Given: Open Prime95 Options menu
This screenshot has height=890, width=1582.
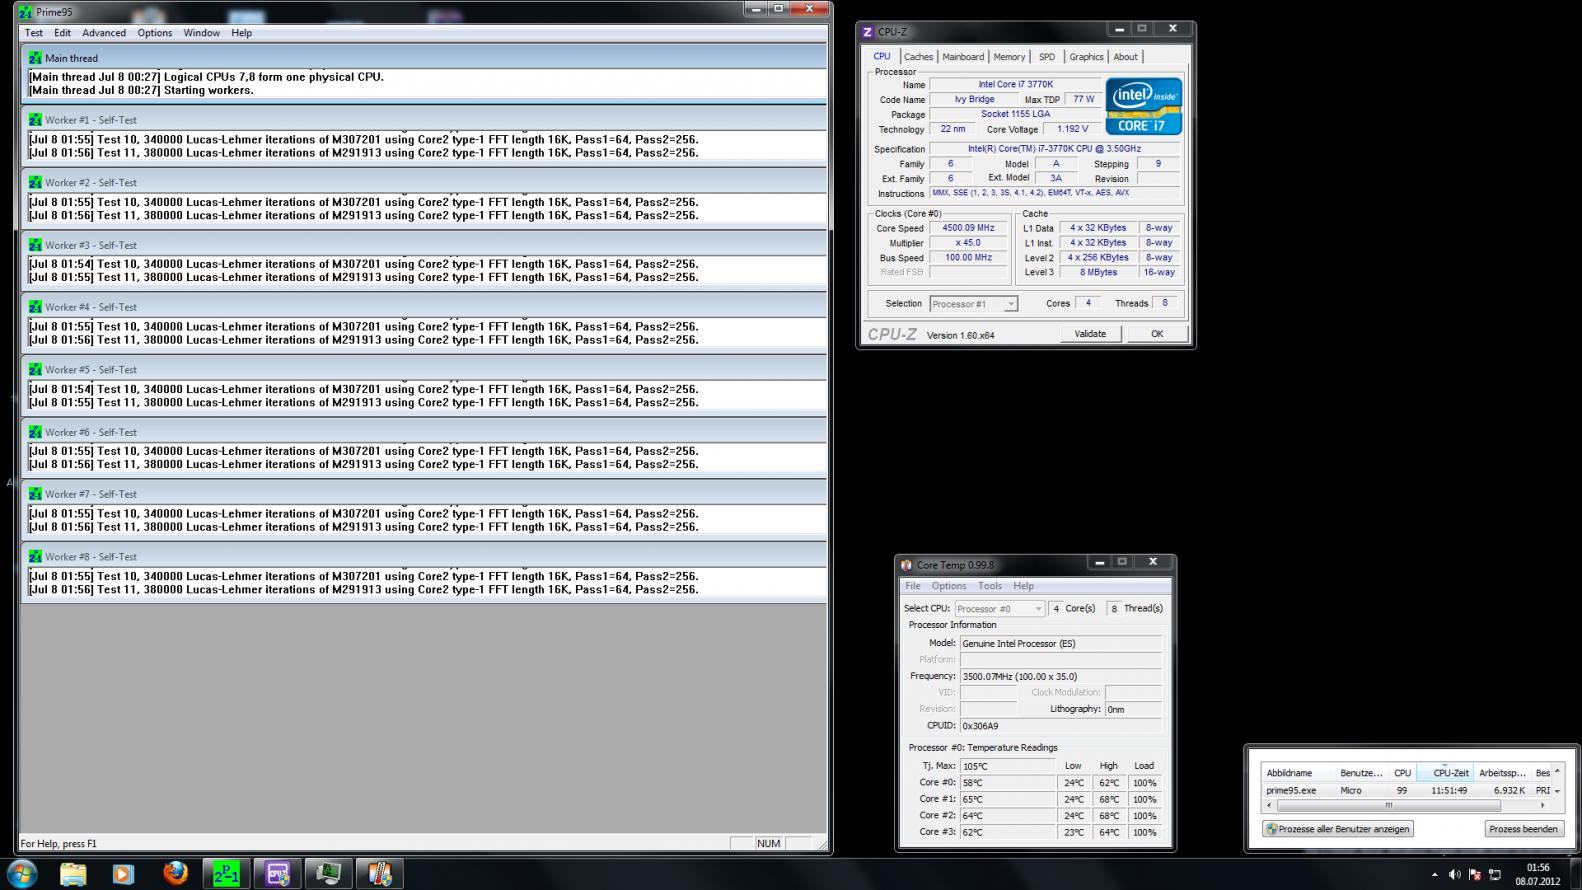Looking at the screenshot, I should [x=155, y=33].
